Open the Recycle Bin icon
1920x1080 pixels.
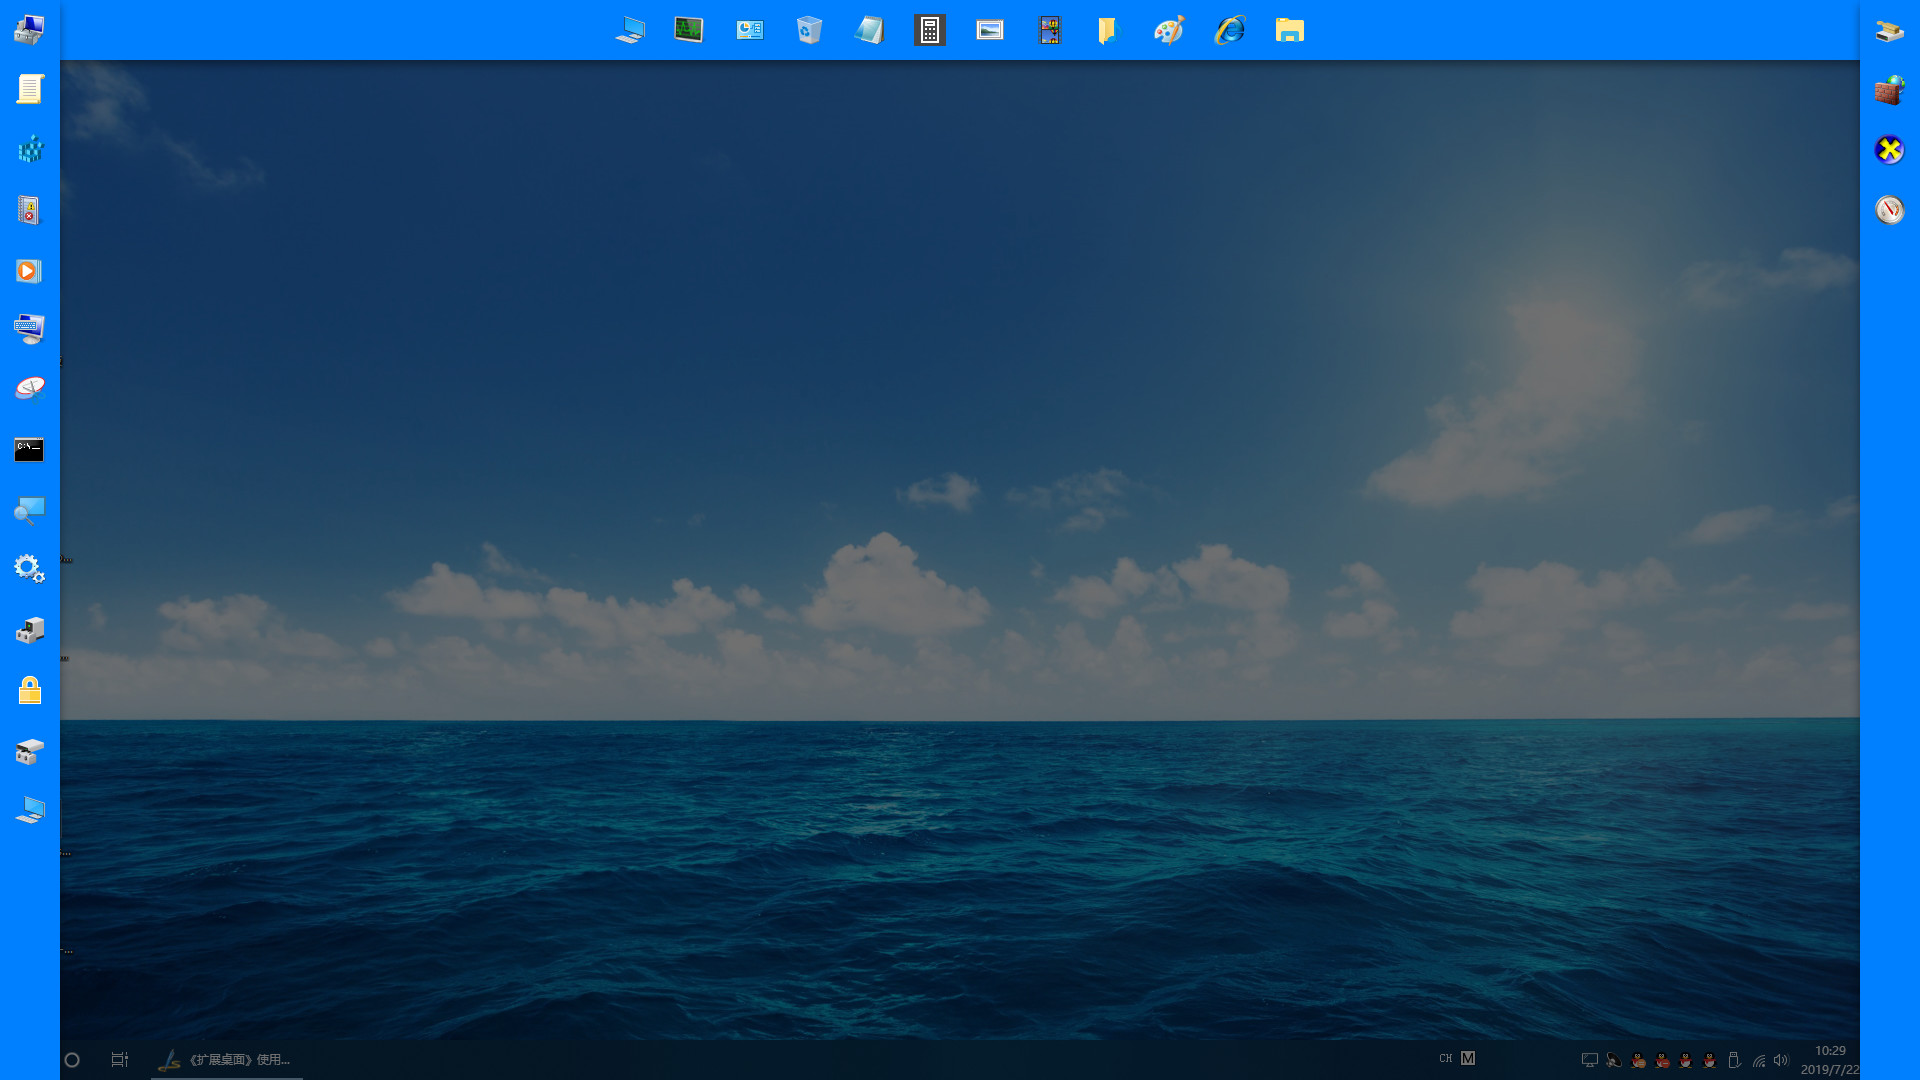[809, 30]
